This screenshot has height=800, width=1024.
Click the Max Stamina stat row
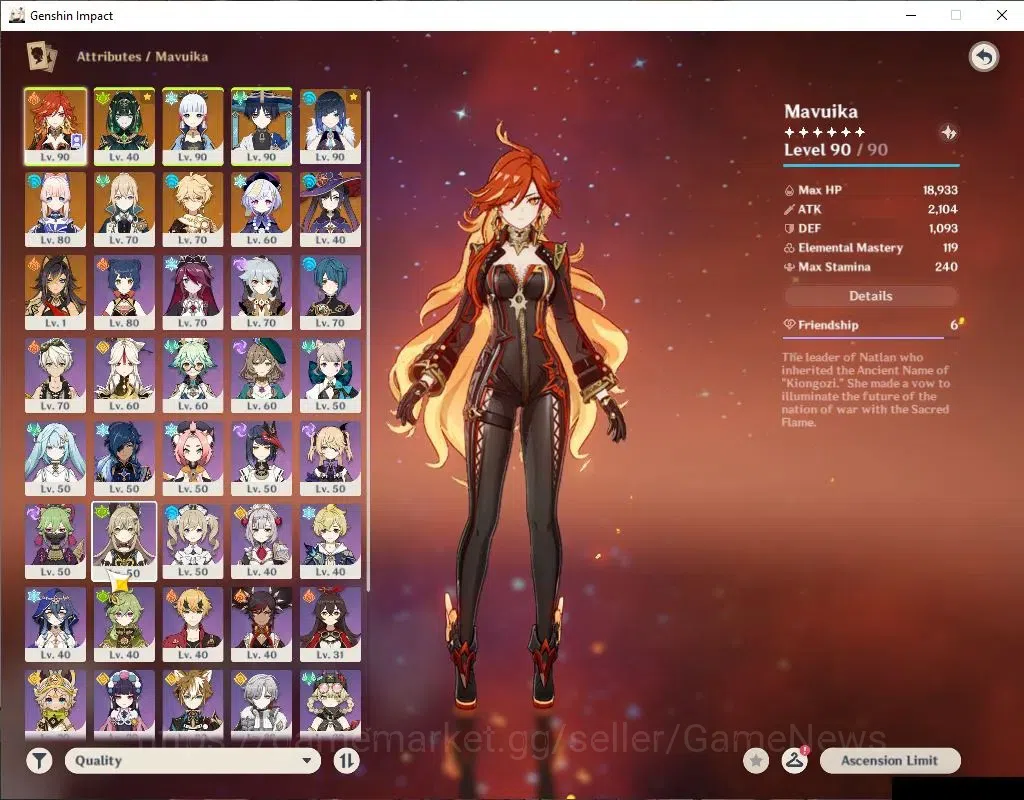click(x=871, y=266)
